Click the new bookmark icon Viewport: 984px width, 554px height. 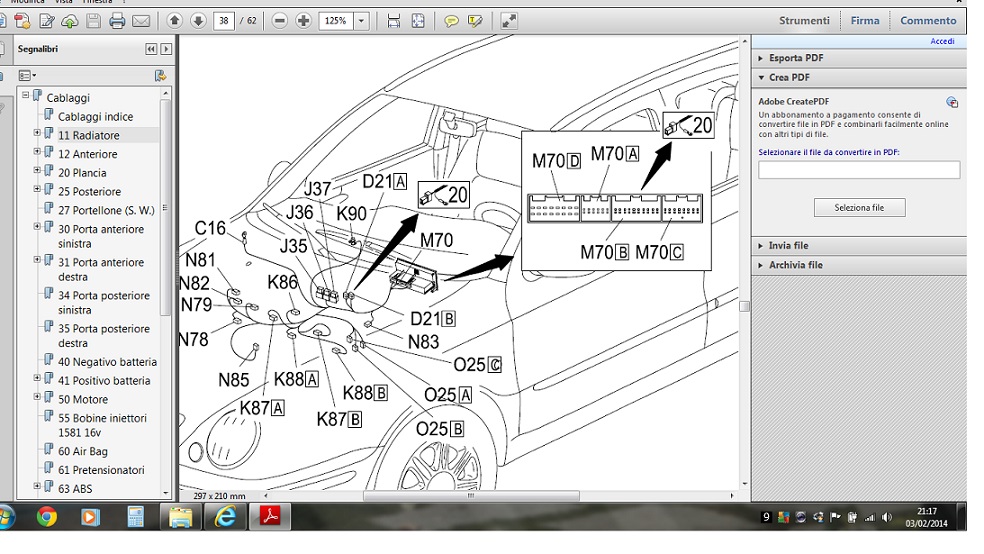[x=160, y=75]
